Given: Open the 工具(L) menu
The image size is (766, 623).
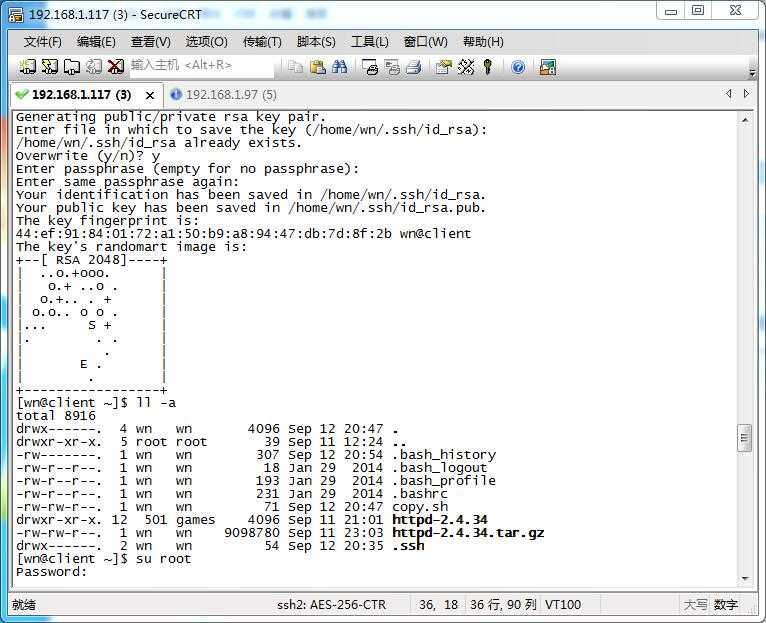Looking at the screenshot, I should 370,42.
